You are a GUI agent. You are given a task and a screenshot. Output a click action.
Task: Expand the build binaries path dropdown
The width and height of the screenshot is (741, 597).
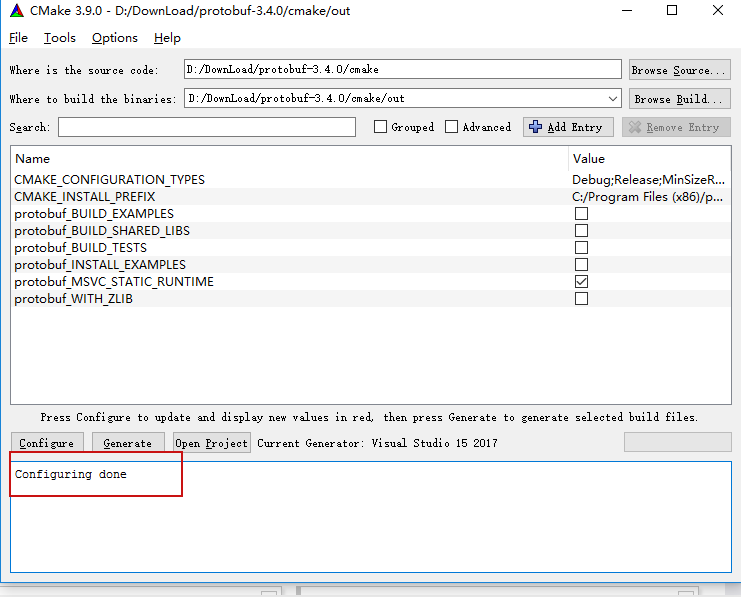612,99
